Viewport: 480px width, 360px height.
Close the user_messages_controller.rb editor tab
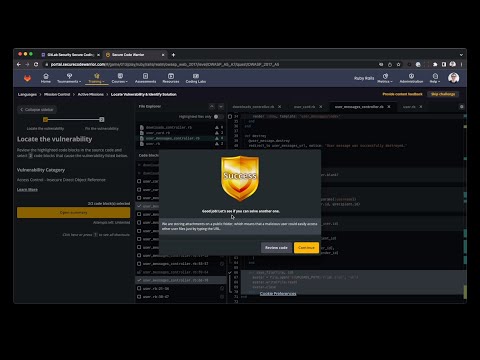click(x=389, y=107)
